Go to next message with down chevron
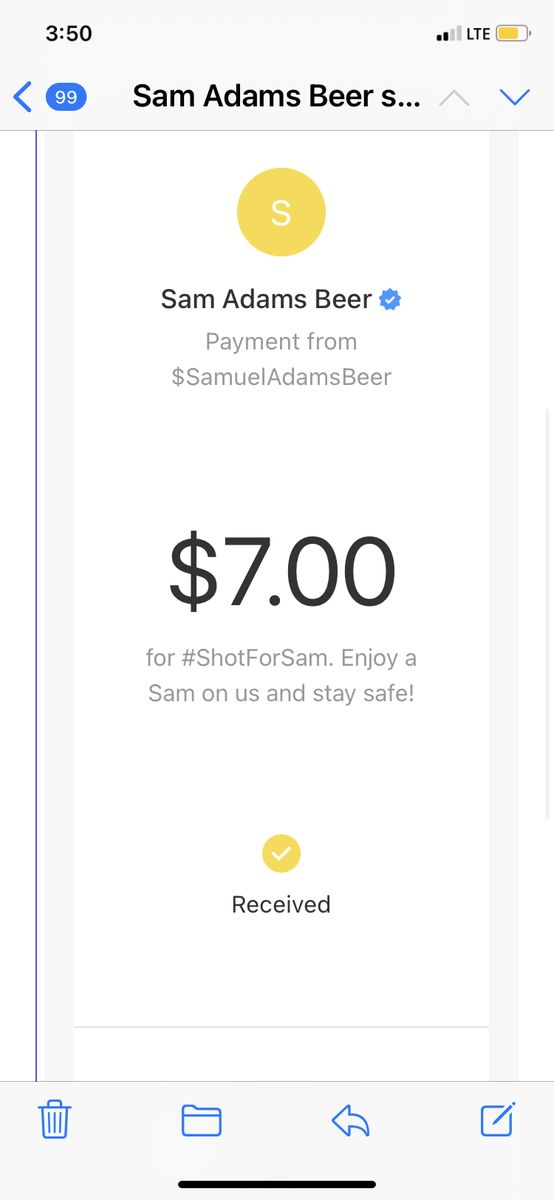 [x=514, y=97]
